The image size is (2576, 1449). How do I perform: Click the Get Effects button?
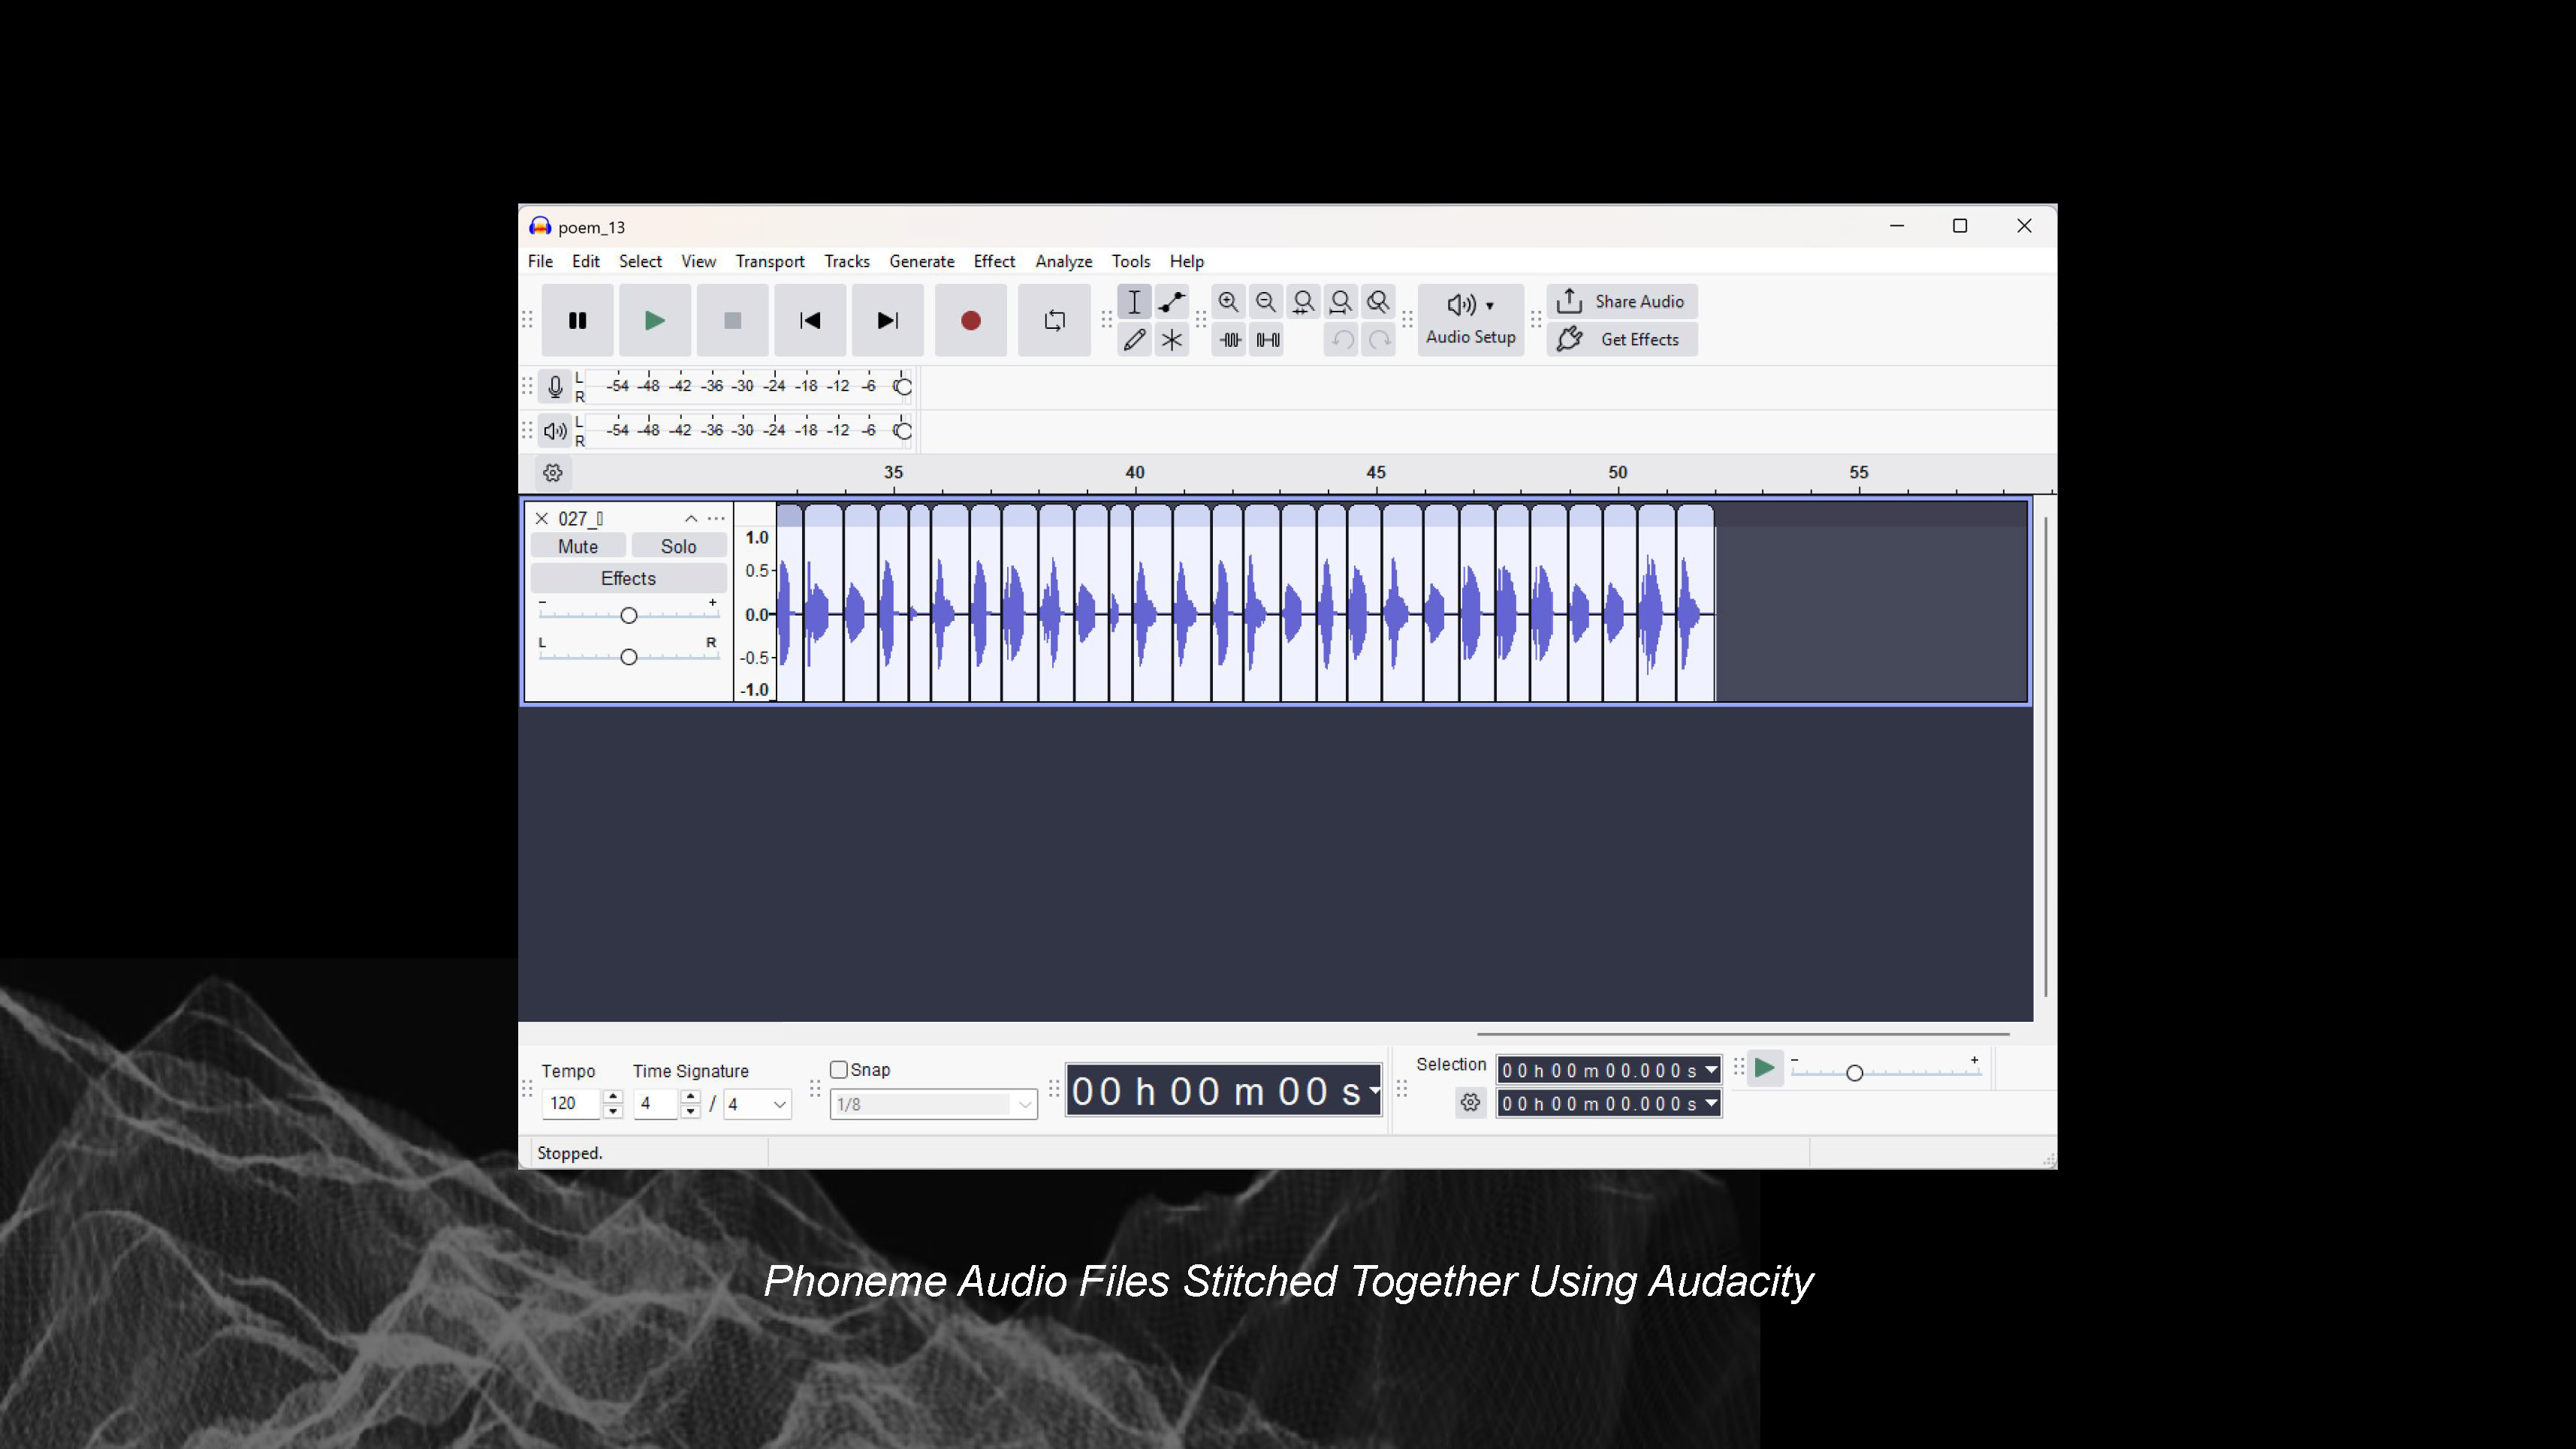click(1621, 339)
